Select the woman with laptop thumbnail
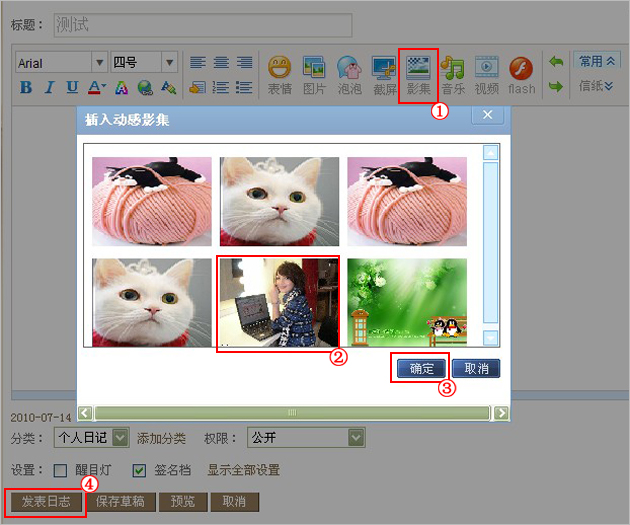 tap(279, 302)
